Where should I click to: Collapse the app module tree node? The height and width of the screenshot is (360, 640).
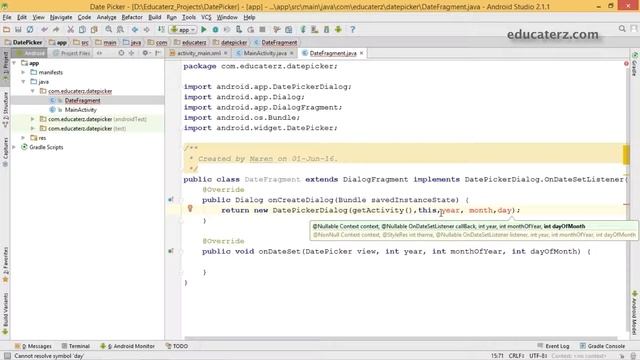[14, 63]
